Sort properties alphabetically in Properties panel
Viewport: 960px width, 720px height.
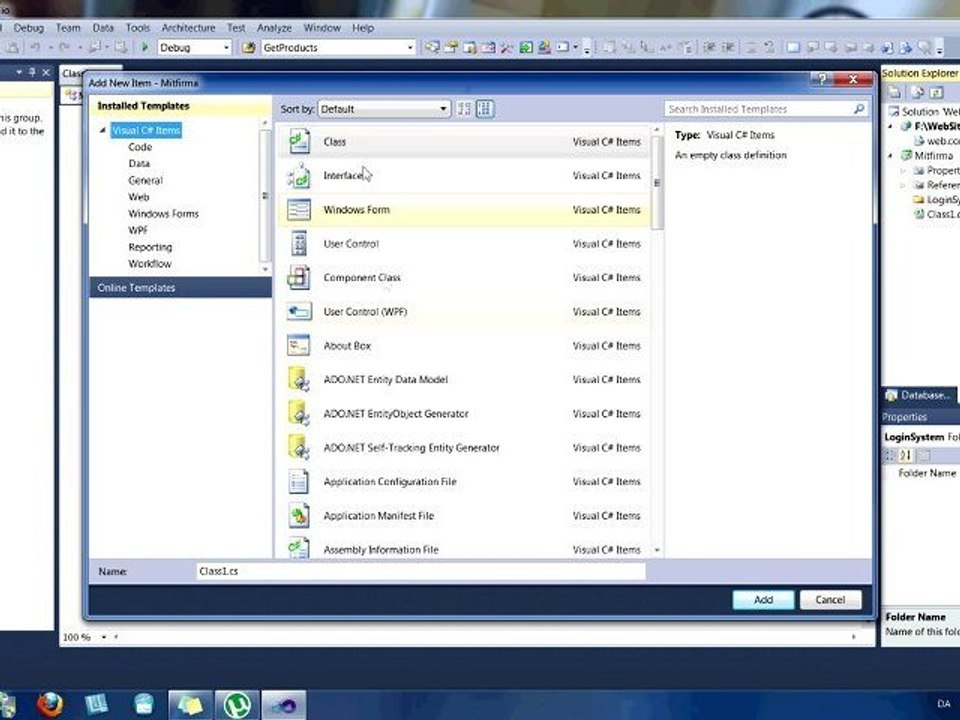click(906, 455)
